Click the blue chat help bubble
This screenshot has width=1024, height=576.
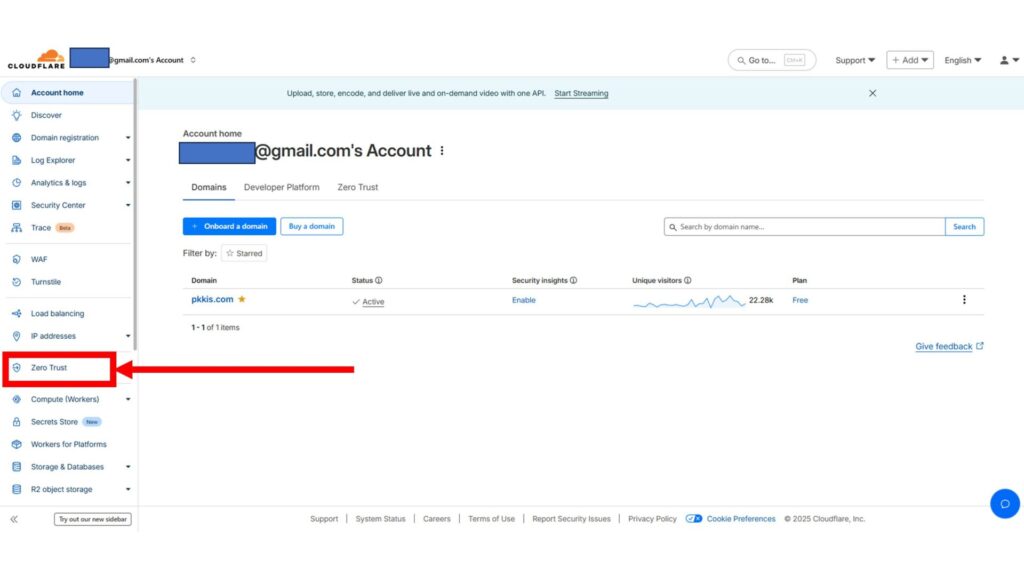(x=1004, y=503)
